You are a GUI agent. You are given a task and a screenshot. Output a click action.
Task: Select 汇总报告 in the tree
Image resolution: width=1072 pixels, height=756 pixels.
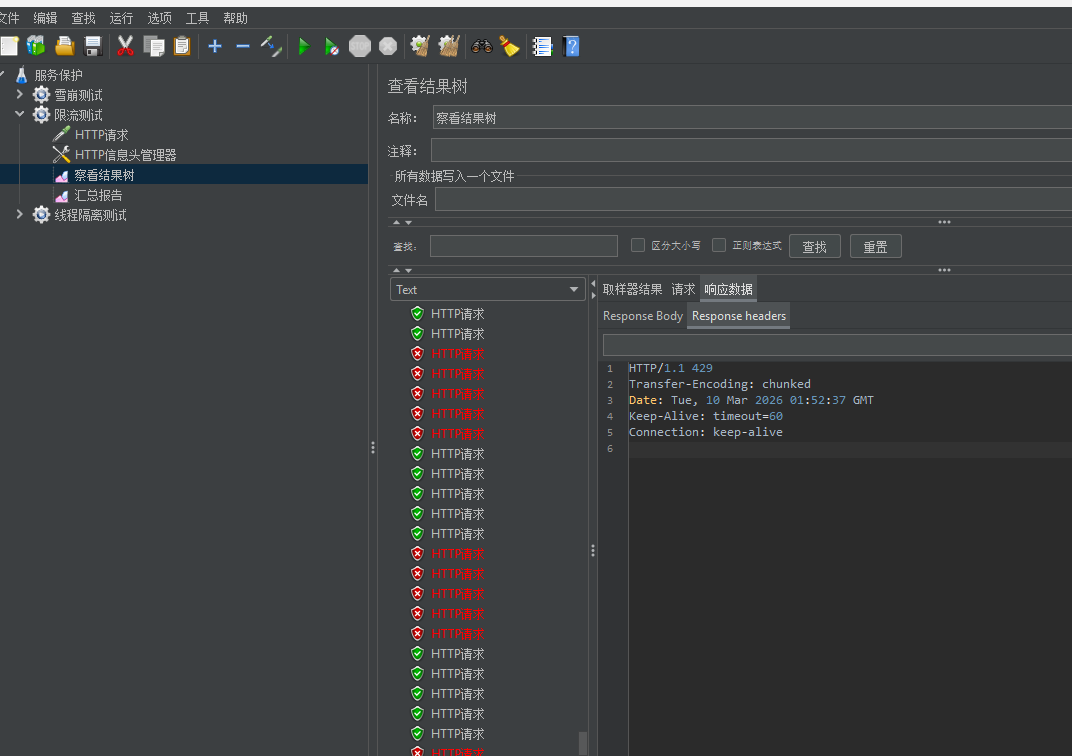(98, 195)
